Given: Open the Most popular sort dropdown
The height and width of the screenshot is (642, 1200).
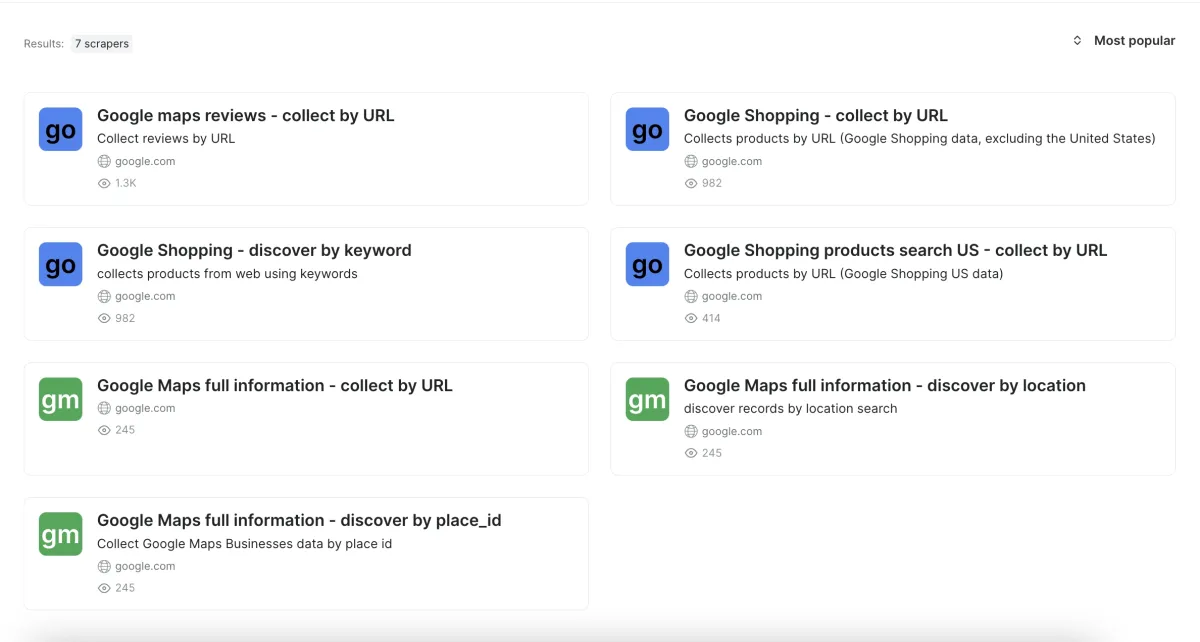Looking at the screenshot, I should click(x=1123, y=41).
